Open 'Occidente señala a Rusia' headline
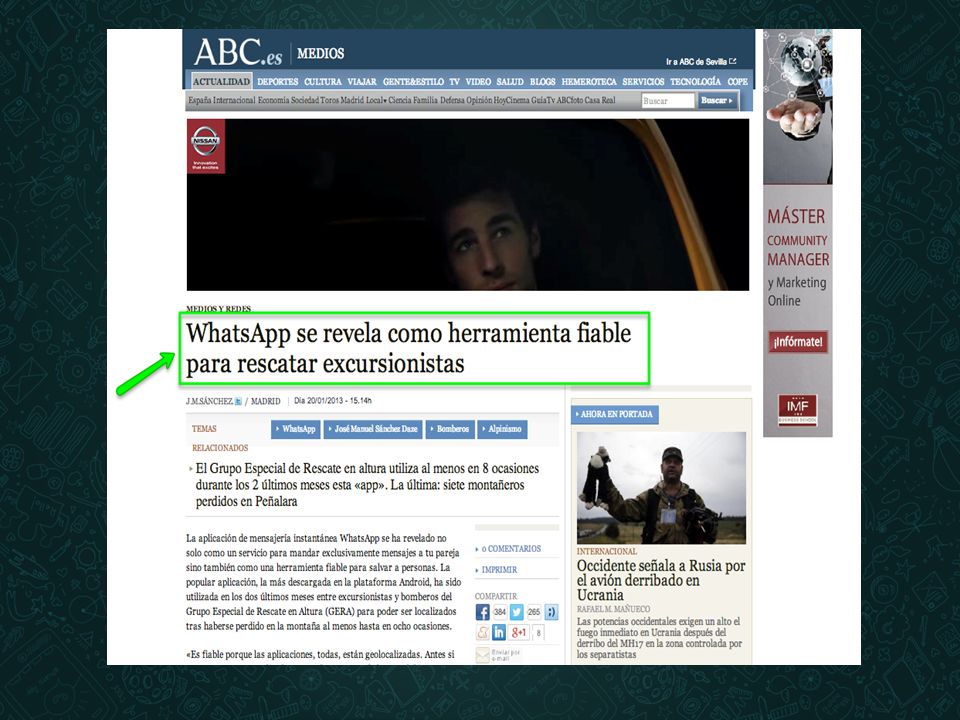The height and width of the screenshot is (720, 960). click(661, 580)
